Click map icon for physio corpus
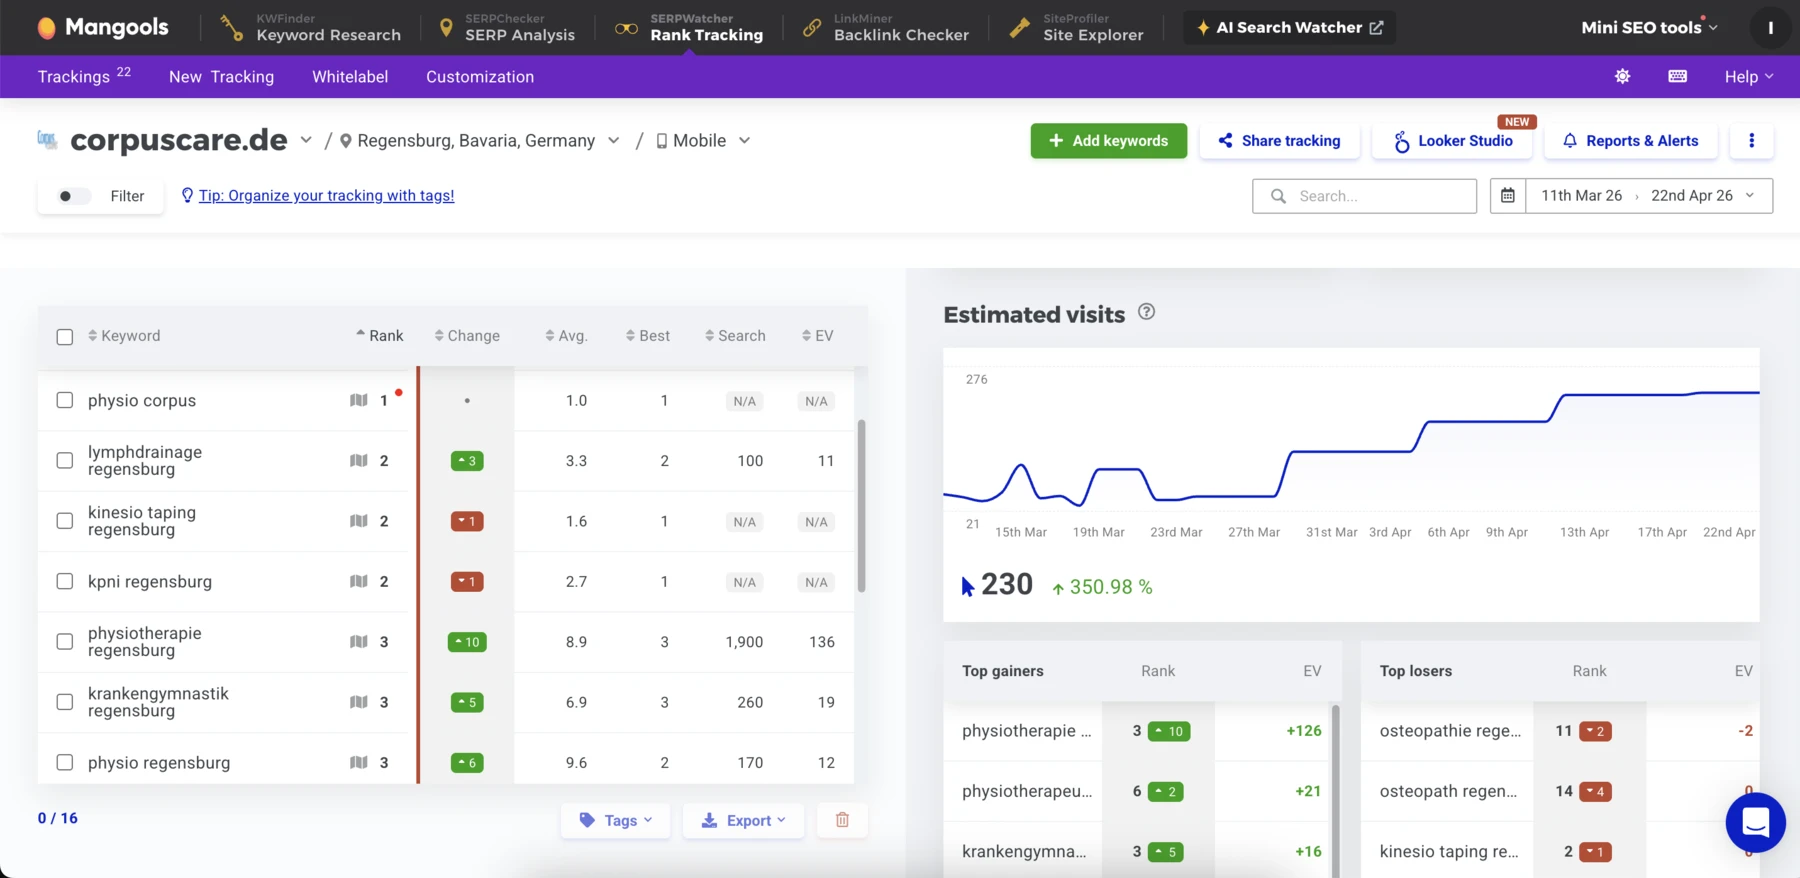 pyautogui.click(x=358, y=400)
